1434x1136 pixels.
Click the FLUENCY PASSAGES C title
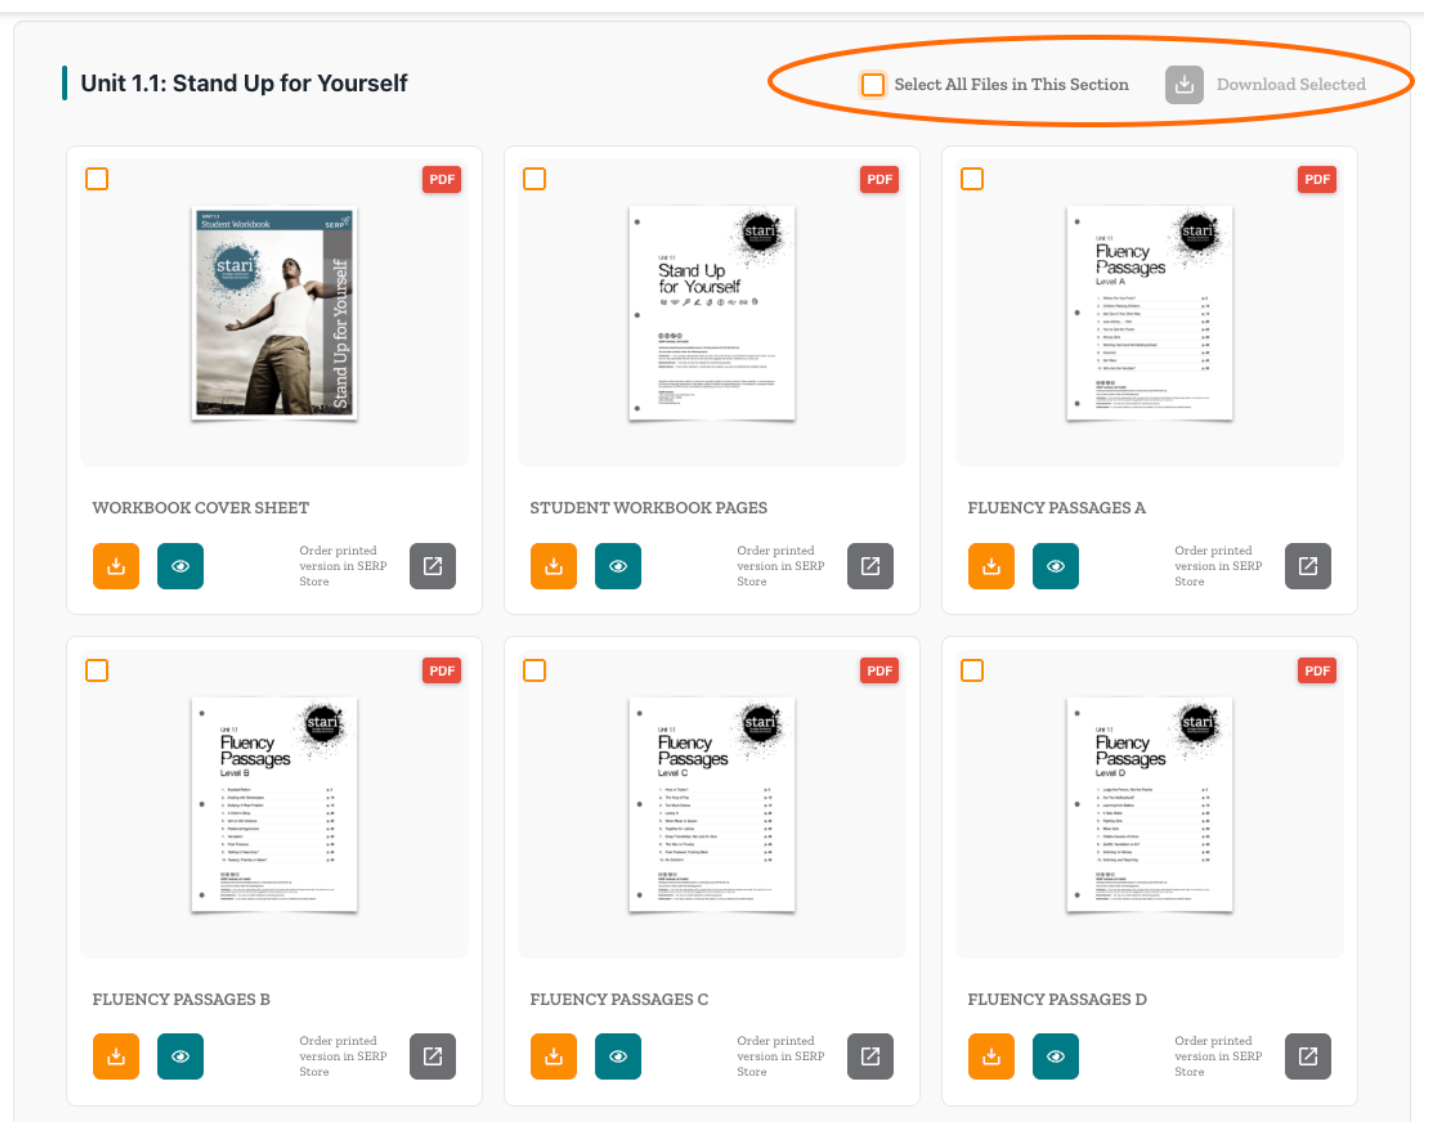(619, 999)
